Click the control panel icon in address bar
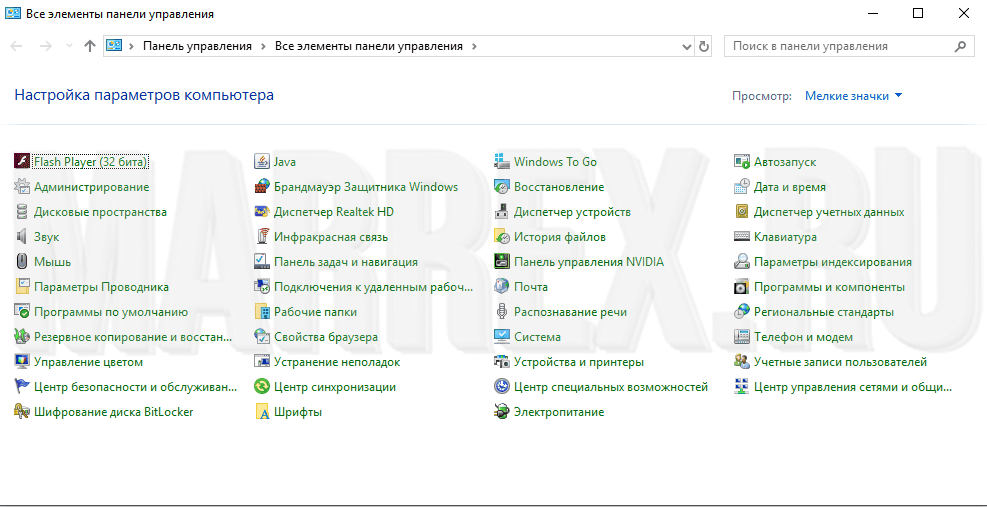The width and height of the screenshot is (987, 507). (114, 46)
